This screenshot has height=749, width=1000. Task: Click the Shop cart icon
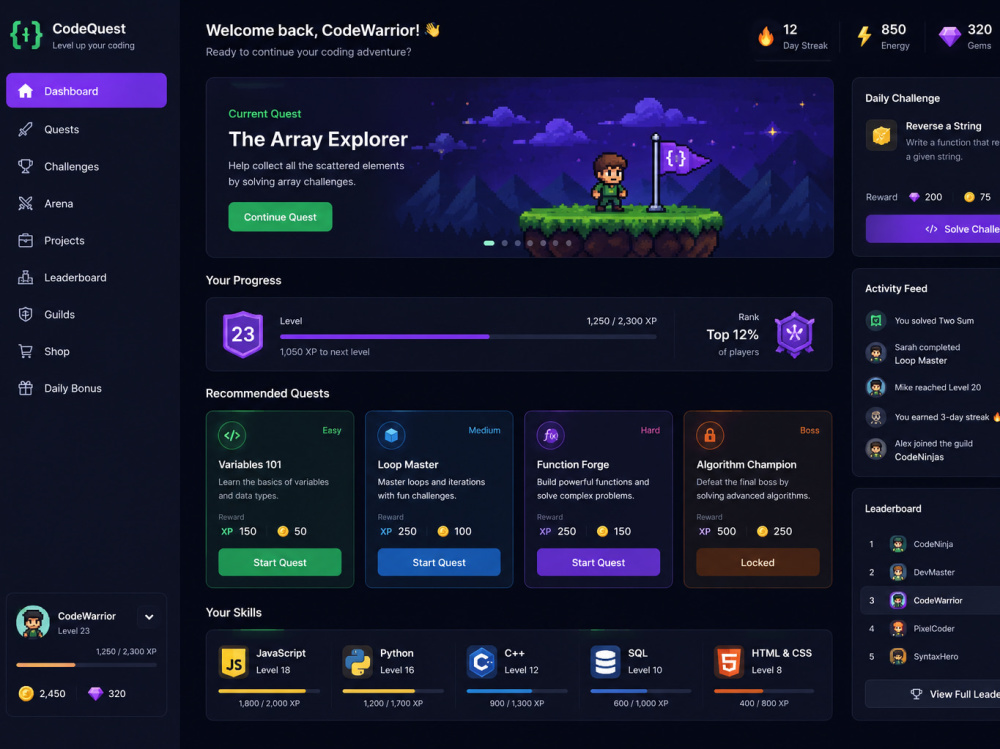point(26,352)
